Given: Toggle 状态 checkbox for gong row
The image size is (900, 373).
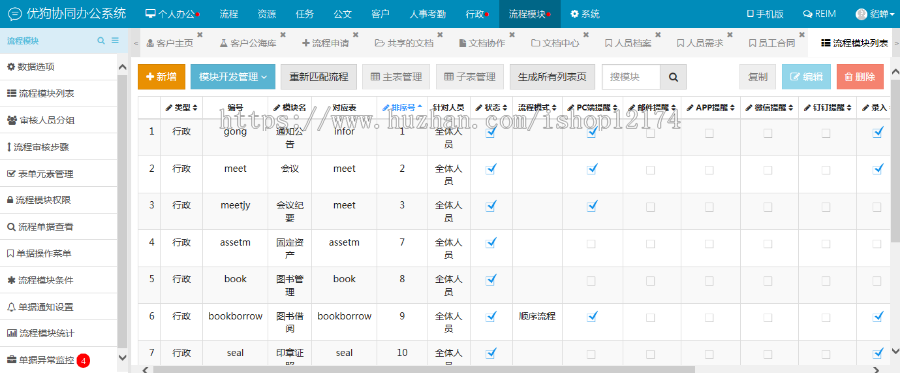Looking at the screenshot, I should [x=491, y=133].
